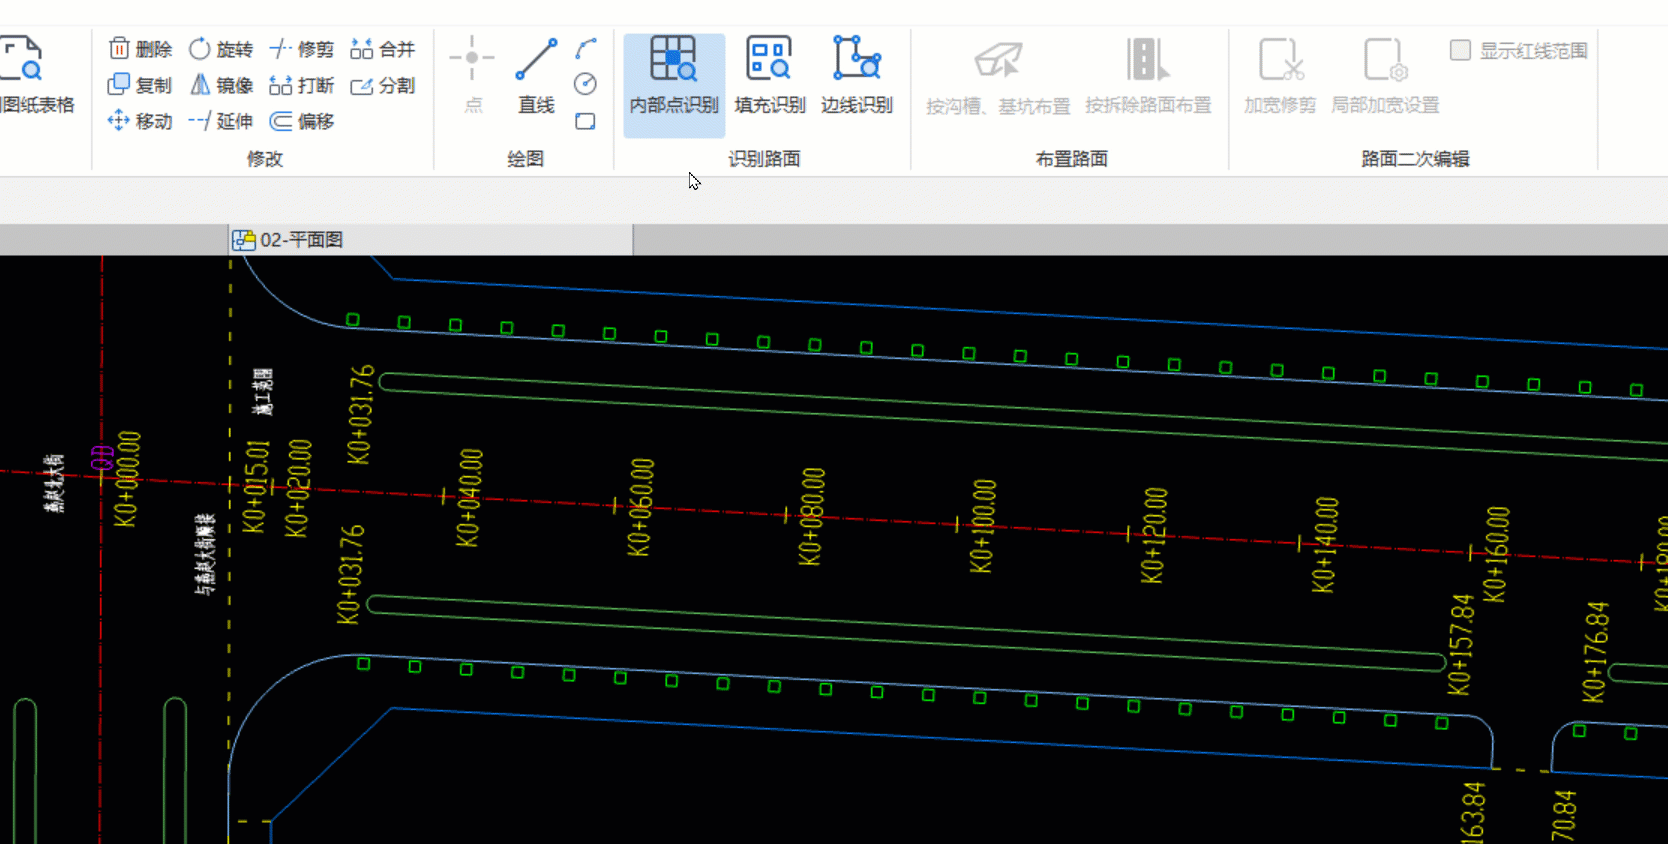This screenshot has width=1668, height=844.
Task: Select the 复制 (copy) tool
Action: [x=140, y=85]
